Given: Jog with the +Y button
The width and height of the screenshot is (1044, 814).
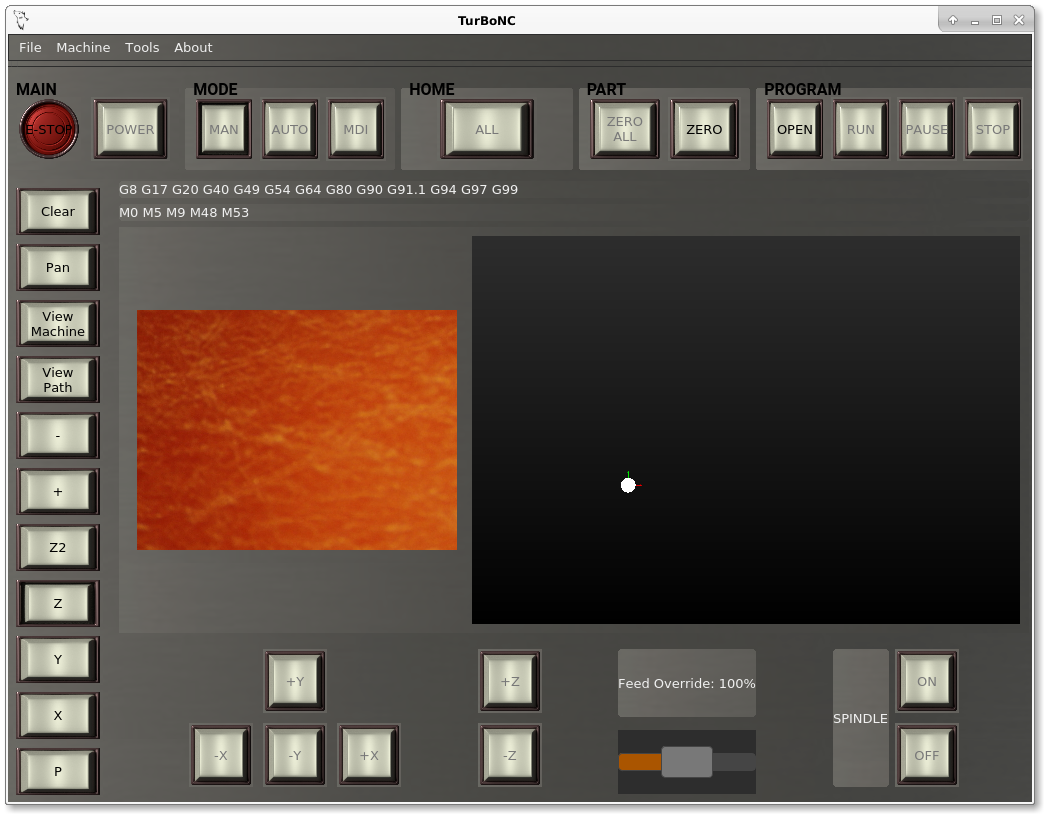Looking at the screenshot, I should 295,681.
